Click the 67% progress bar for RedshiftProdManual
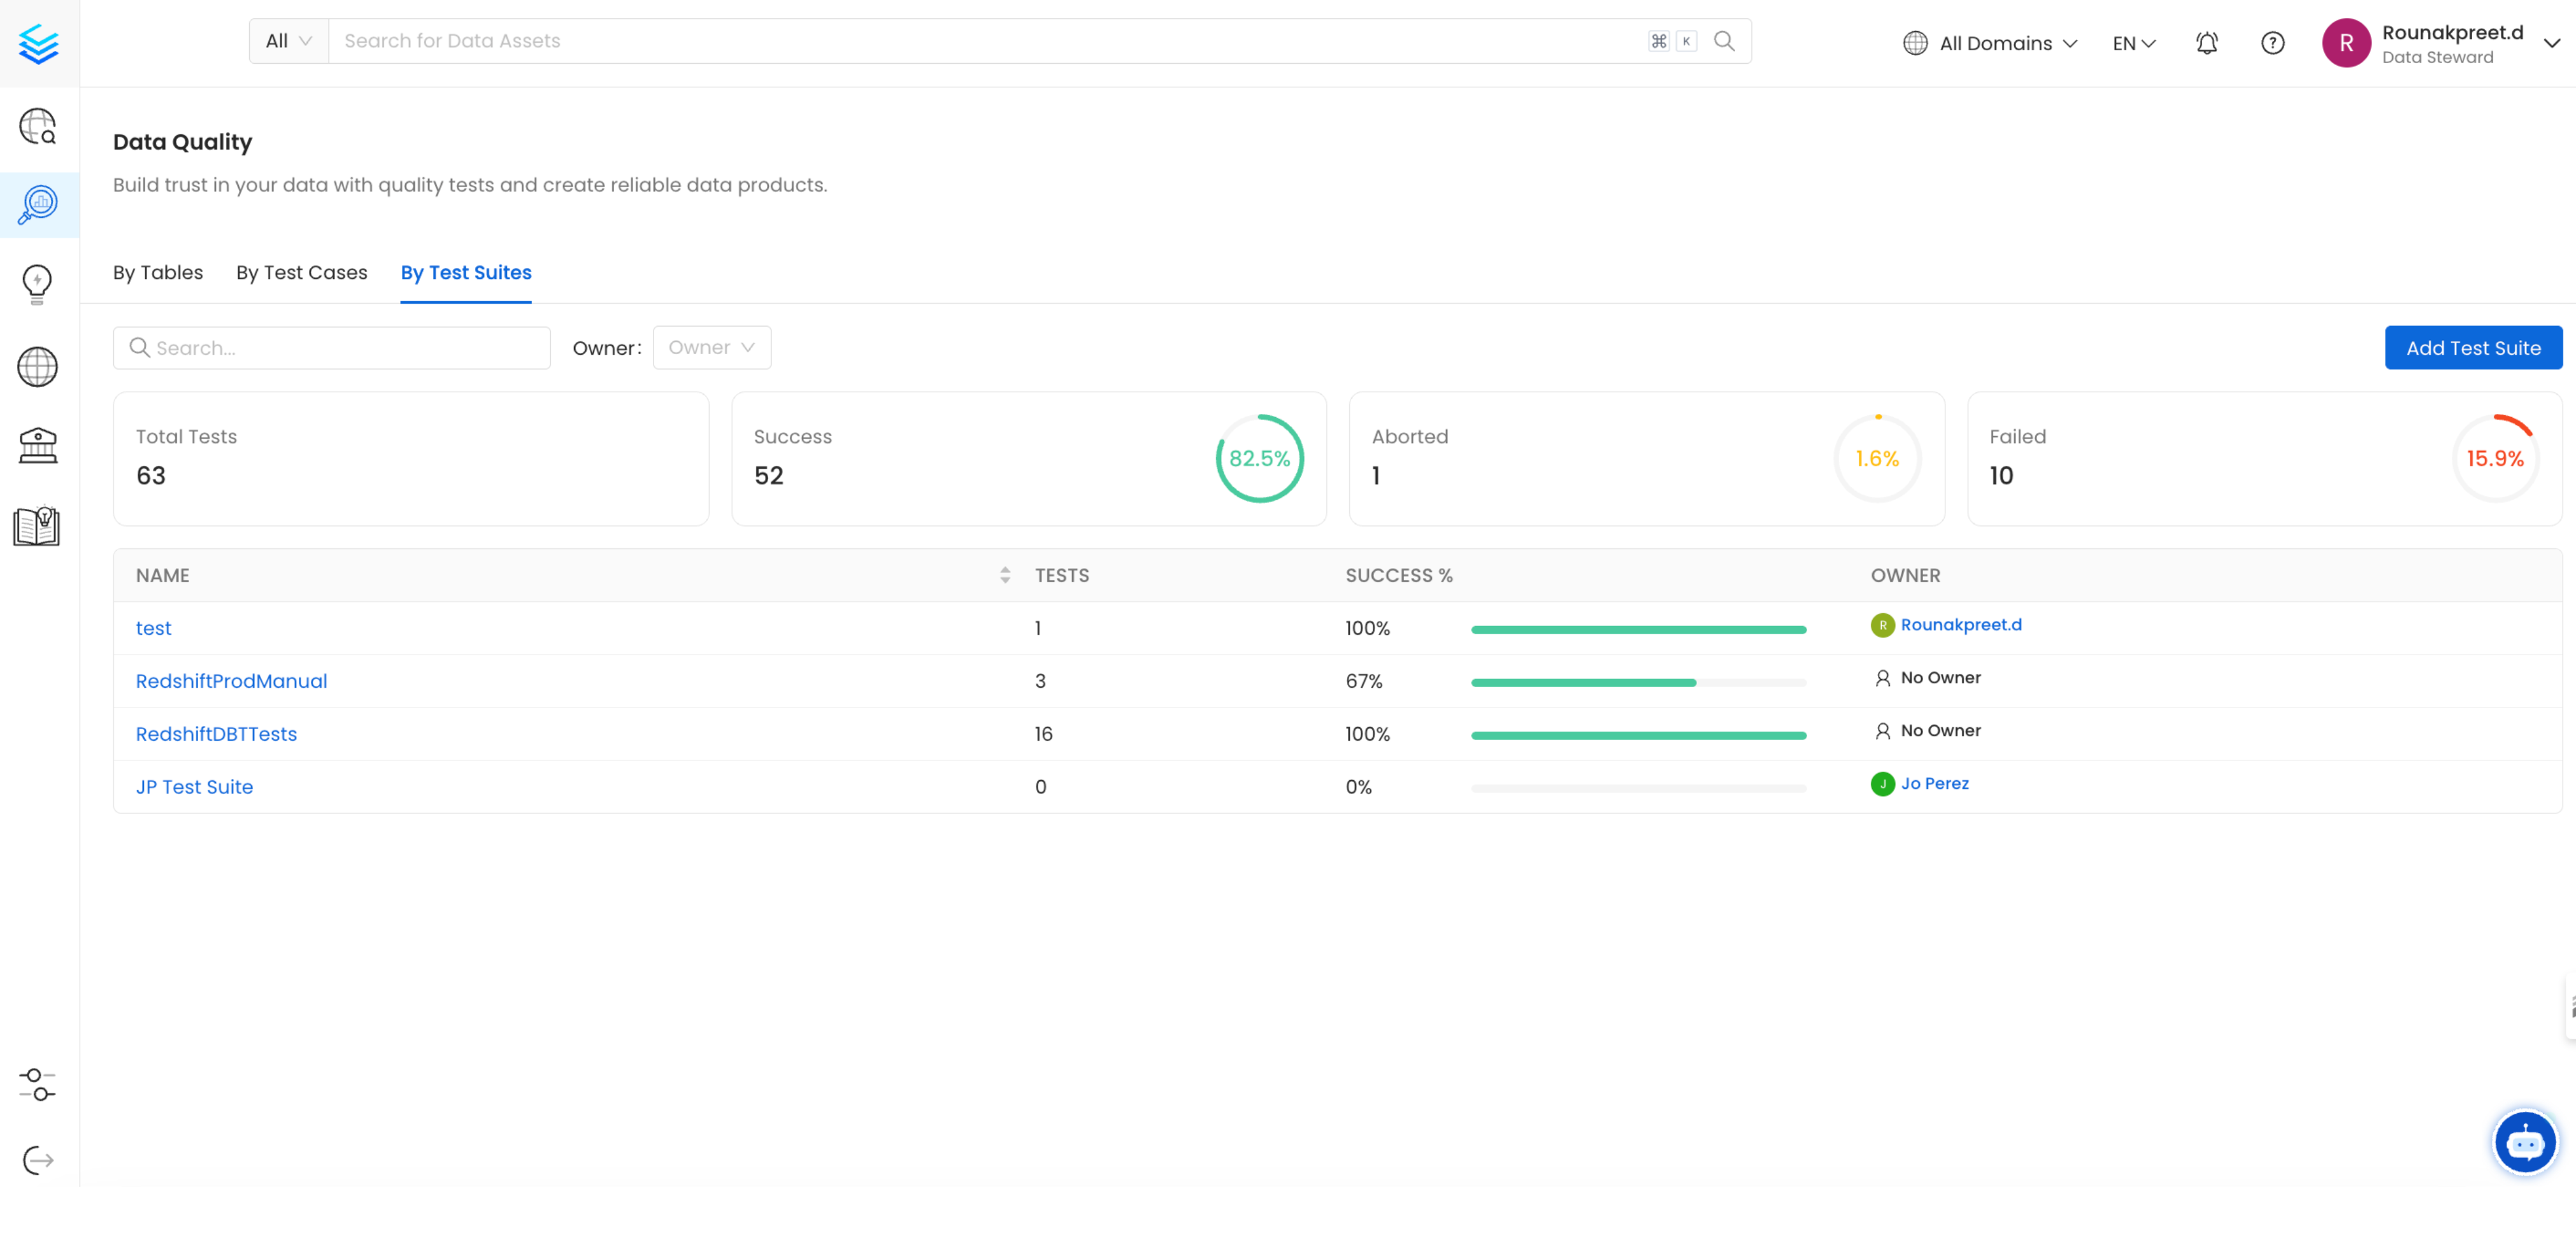The width and height of the screenshot is (2576, 1238). pyautogui.click(x=1638, y=683)
